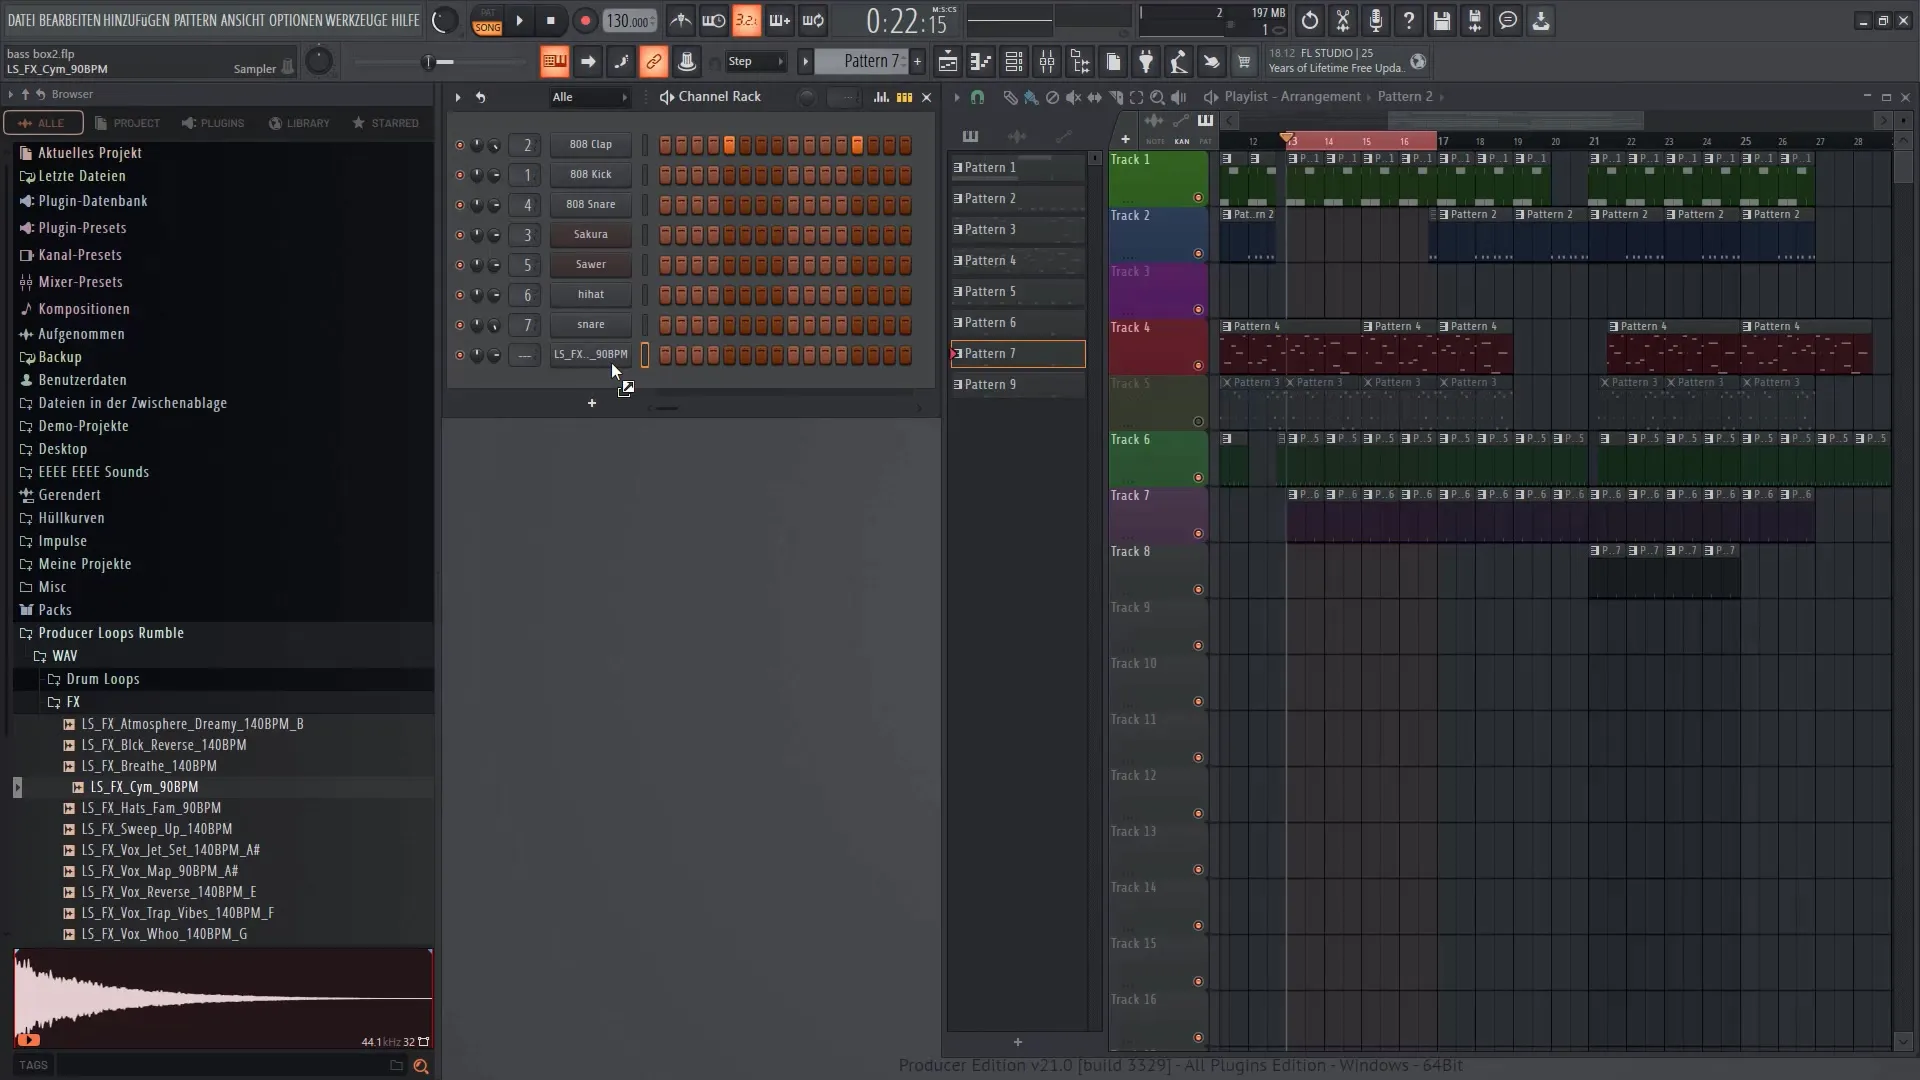
Task: Toggle the Playlist snap magnet icon
Action: [977, 97]
